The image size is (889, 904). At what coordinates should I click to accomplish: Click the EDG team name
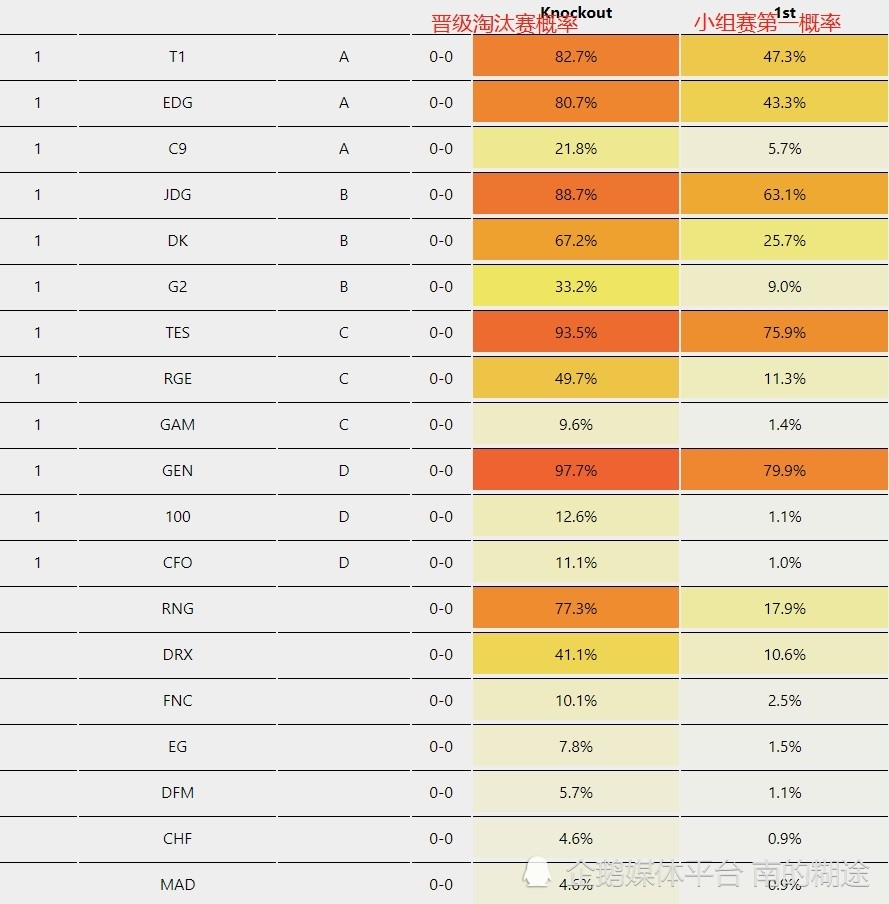(x=177, y=103)
